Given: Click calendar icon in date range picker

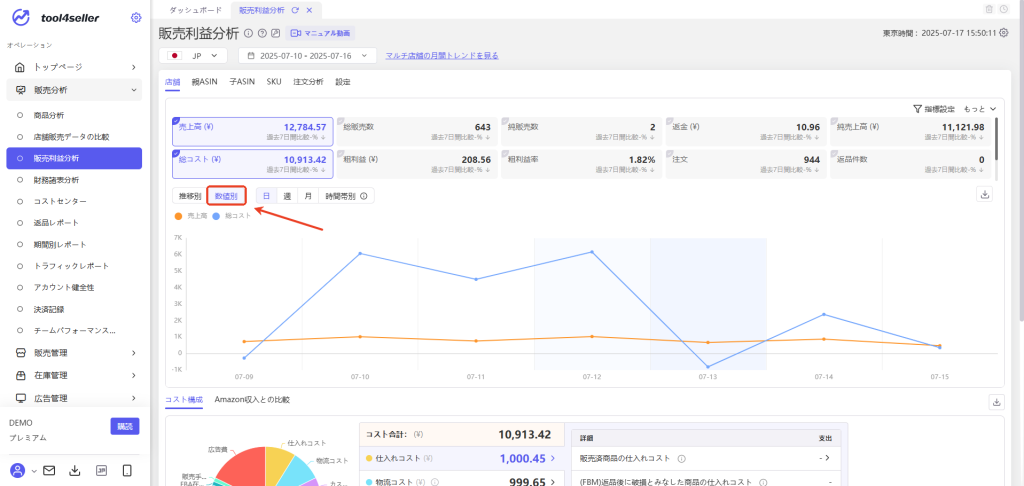Looking at the screenshot, I should [x=251, y=56].
